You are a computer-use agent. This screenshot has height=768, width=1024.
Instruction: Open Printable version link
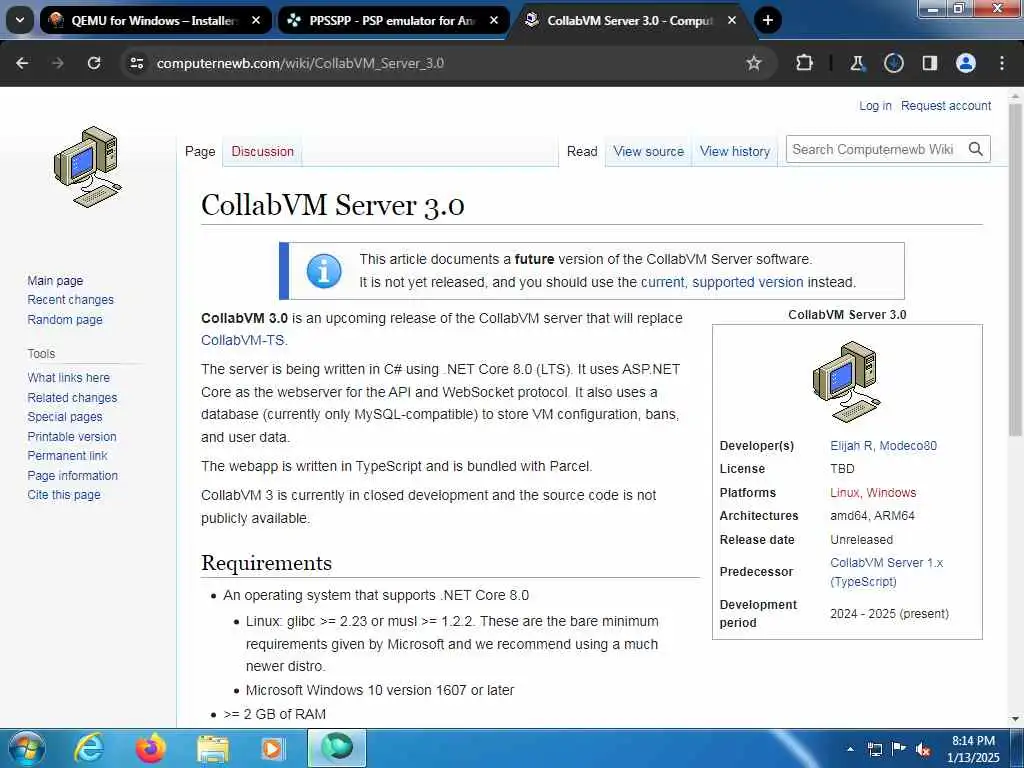point(72,436)
